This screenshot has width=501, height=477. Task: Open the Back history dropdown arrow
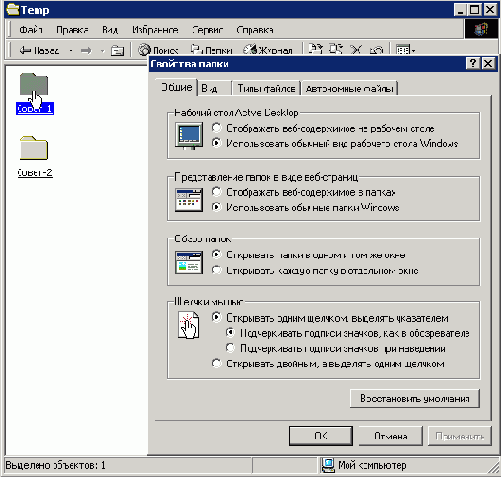pos(71,51)
